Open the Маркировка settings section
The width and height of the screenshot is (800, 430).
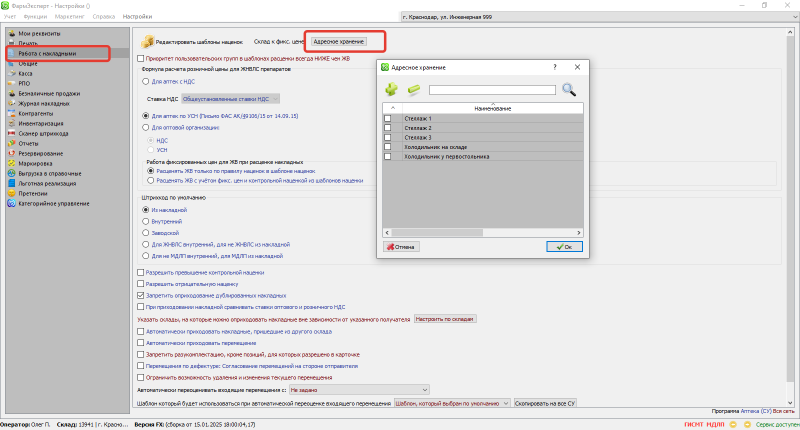[x=35, y=162]
